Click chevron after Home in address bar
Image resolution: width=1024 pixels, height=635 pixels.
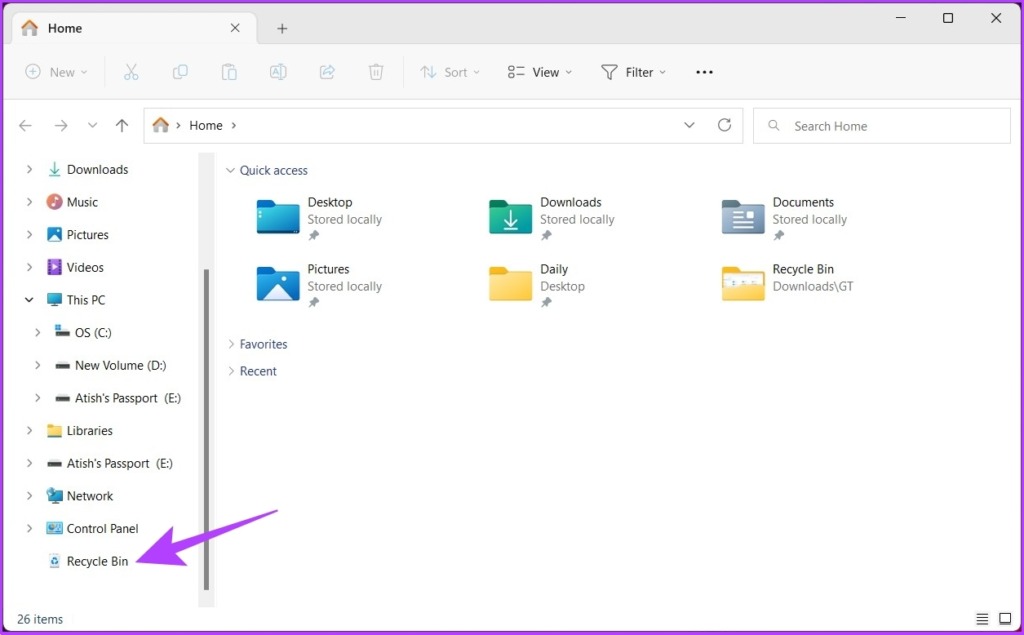tap(234, 125)
